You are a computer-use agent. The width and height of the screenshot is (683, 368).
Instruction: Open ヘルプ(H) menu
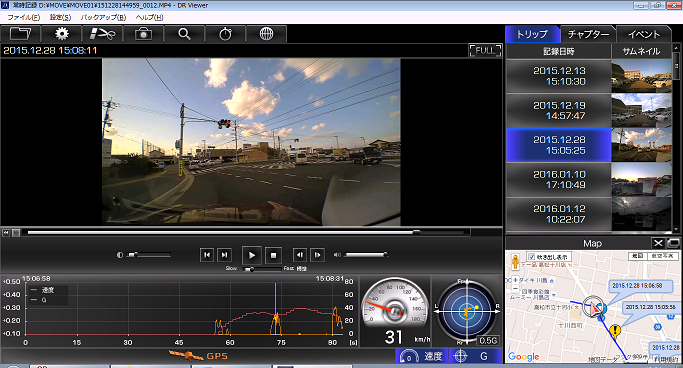[149, 17]
